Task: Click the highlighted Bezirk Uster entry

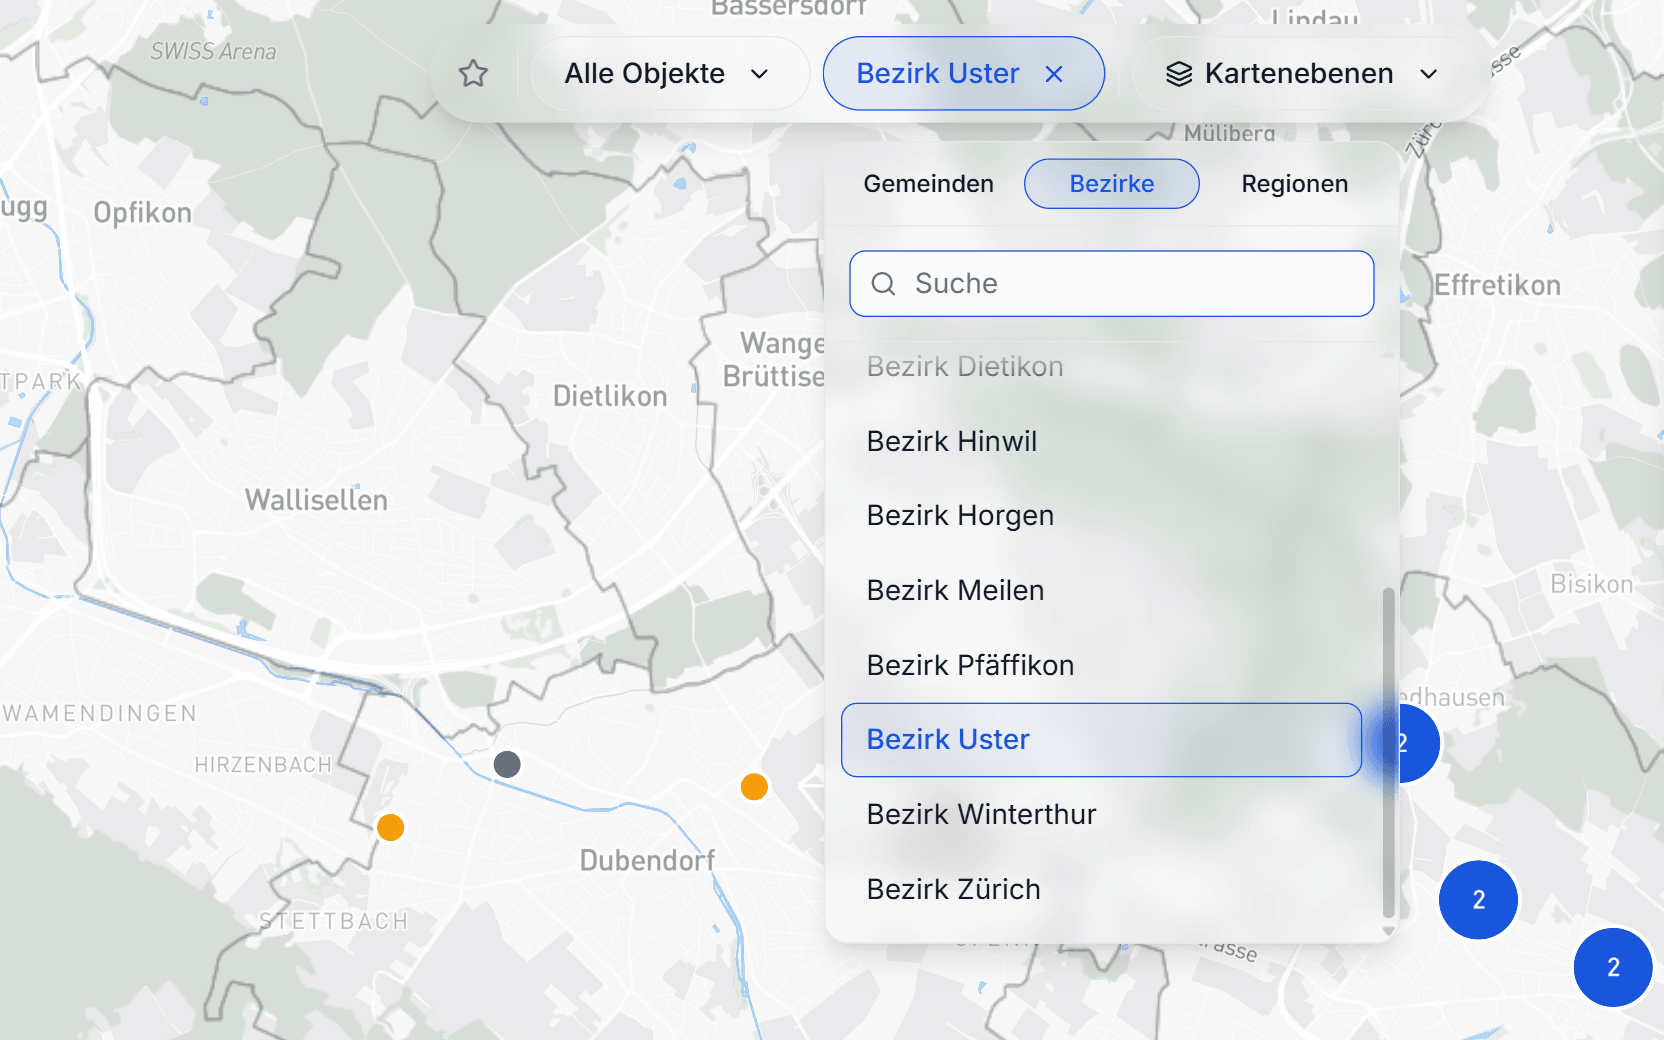Action: pyautogui.click(x=1102, y=740)
